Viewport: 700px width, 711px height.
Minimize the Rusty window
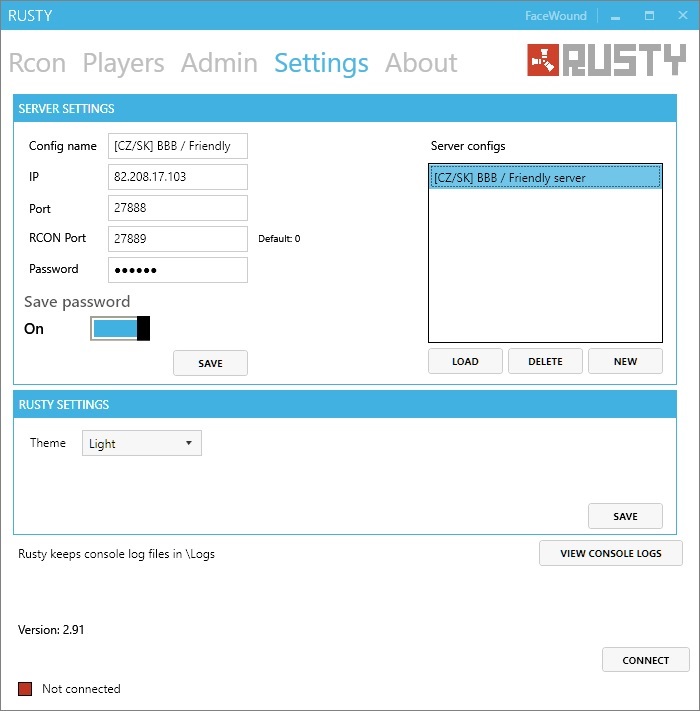click(x=615, y=16)
